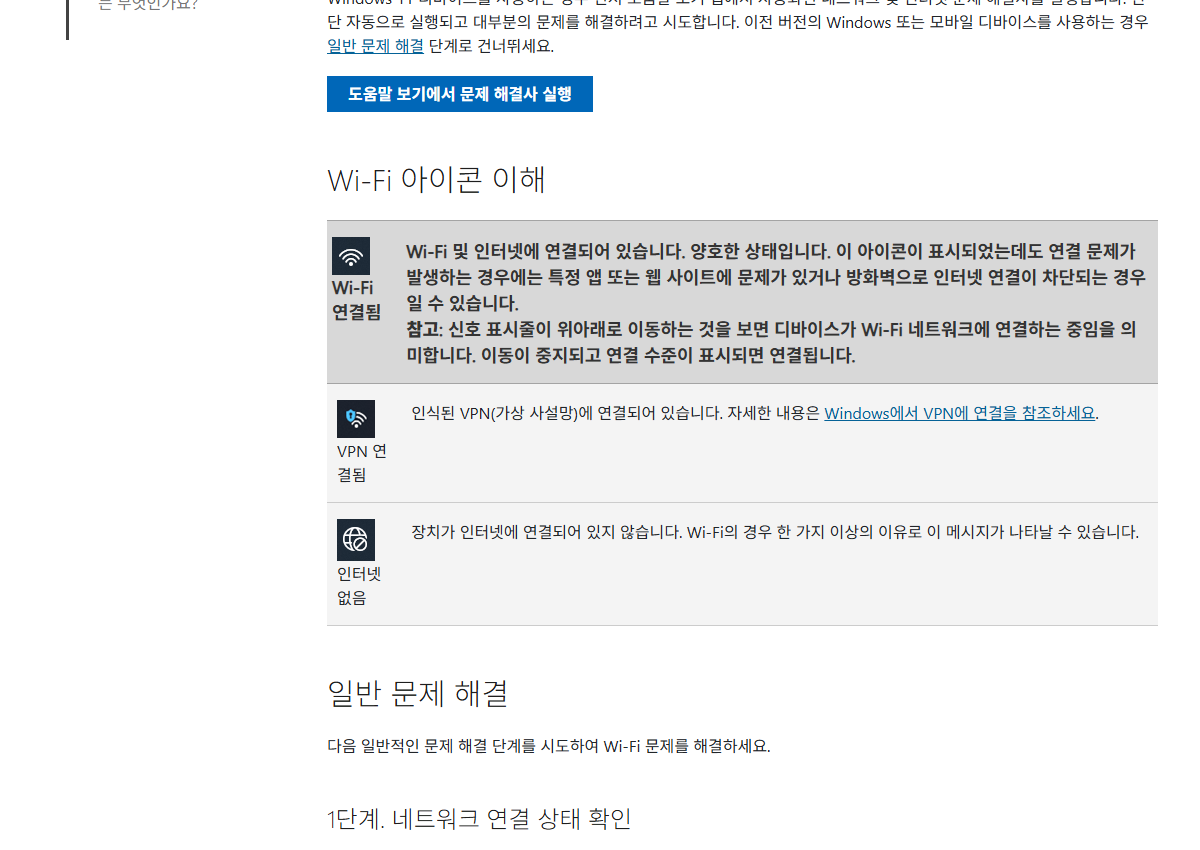Viewport: 1200px width, 850px height.
Task: Open the 일반 문제 해결 link
Action: [x=375, y=46]
